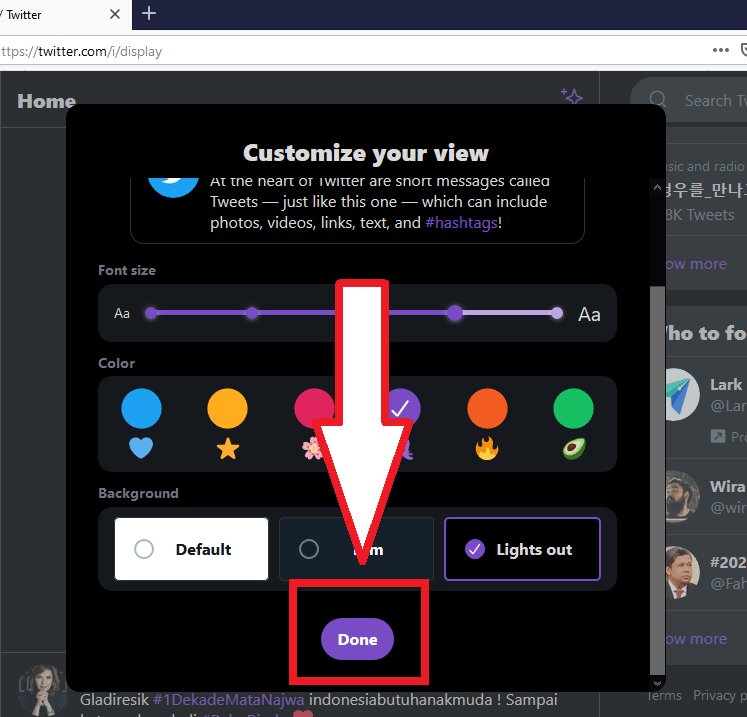Select the Default background option

[x=192, y=549]
